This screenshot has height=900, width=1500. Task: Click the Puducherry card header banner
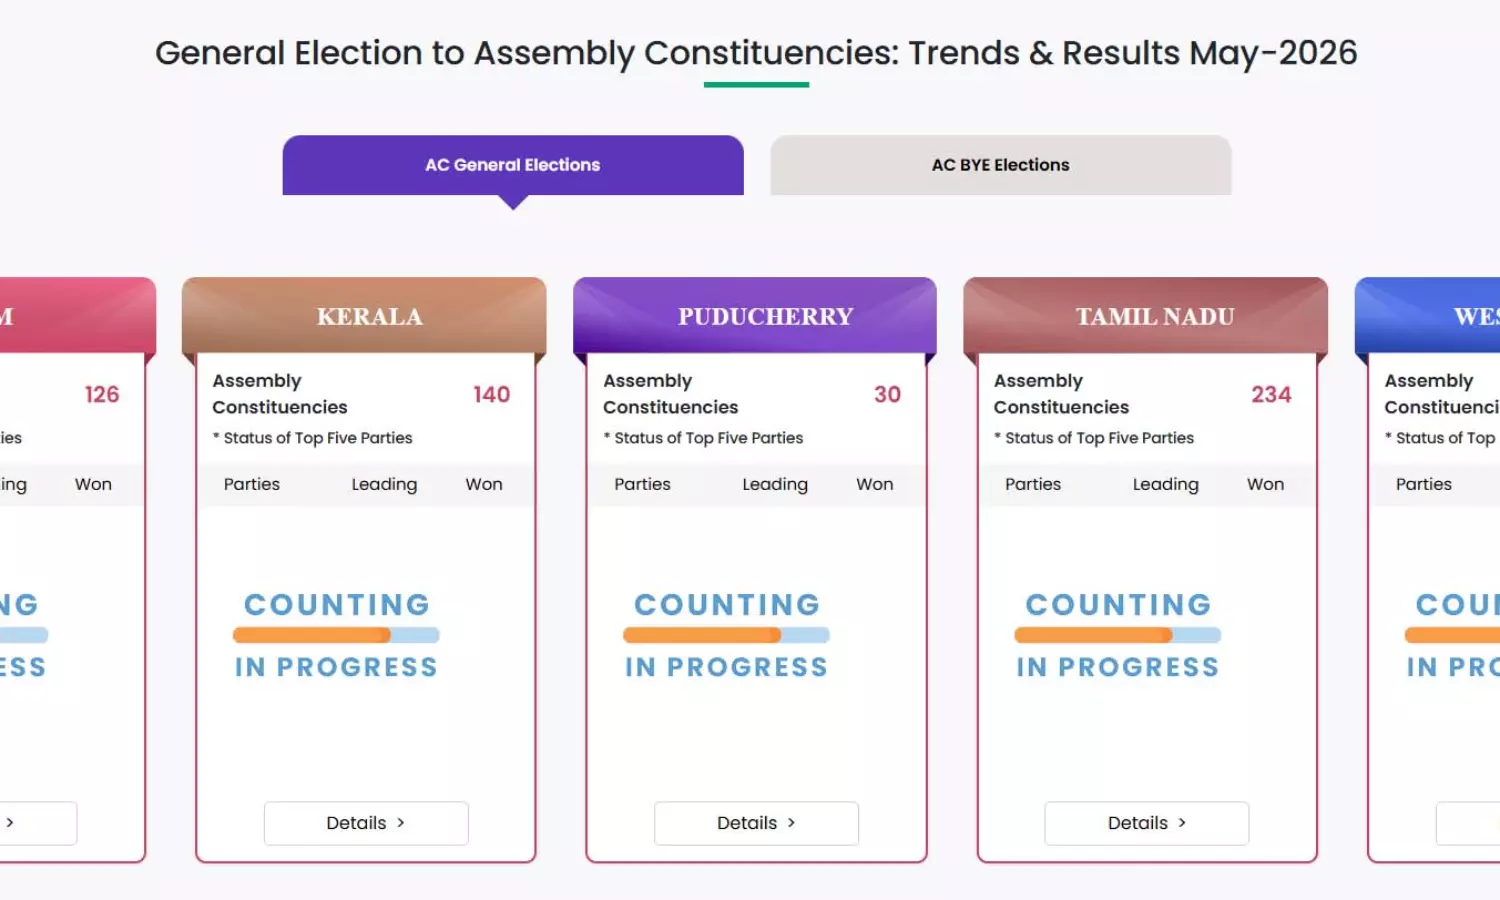(x=755, y=316)
